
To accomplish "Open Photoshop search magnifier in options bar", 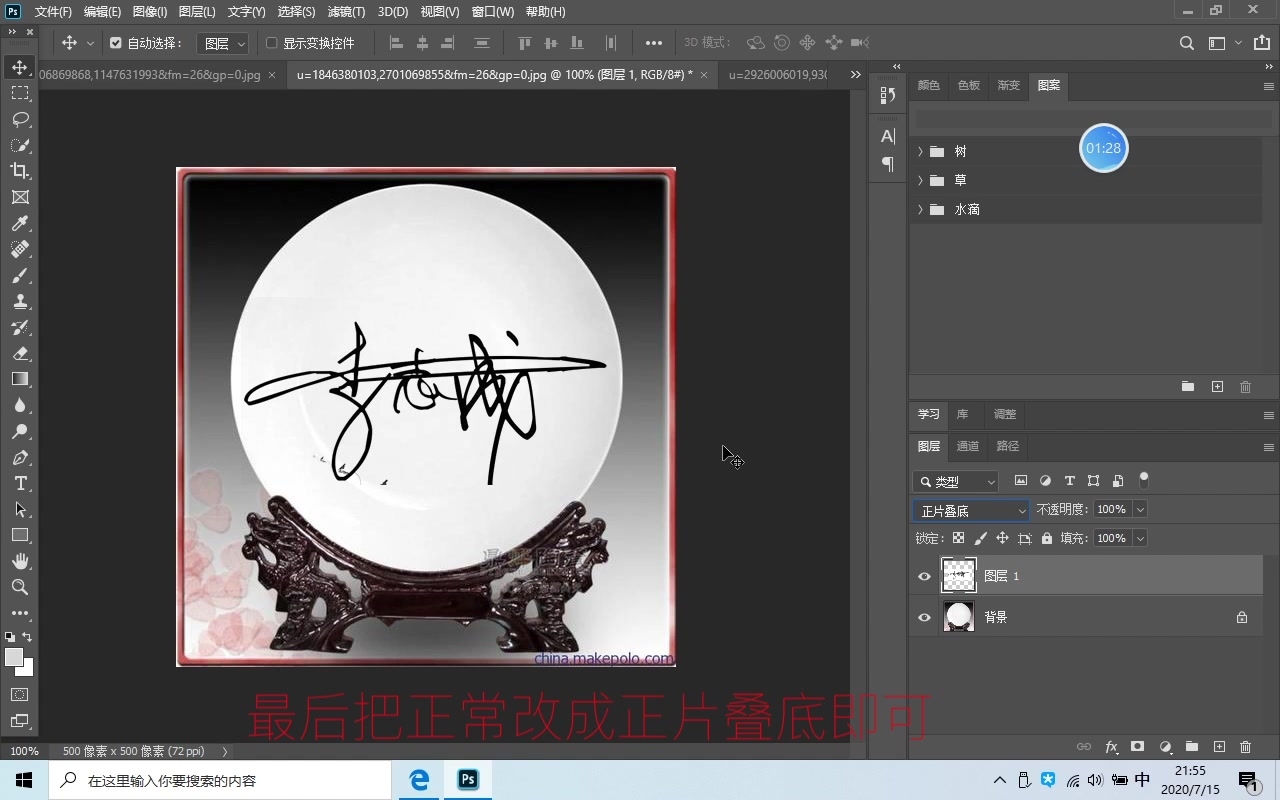I will 1187,43.
